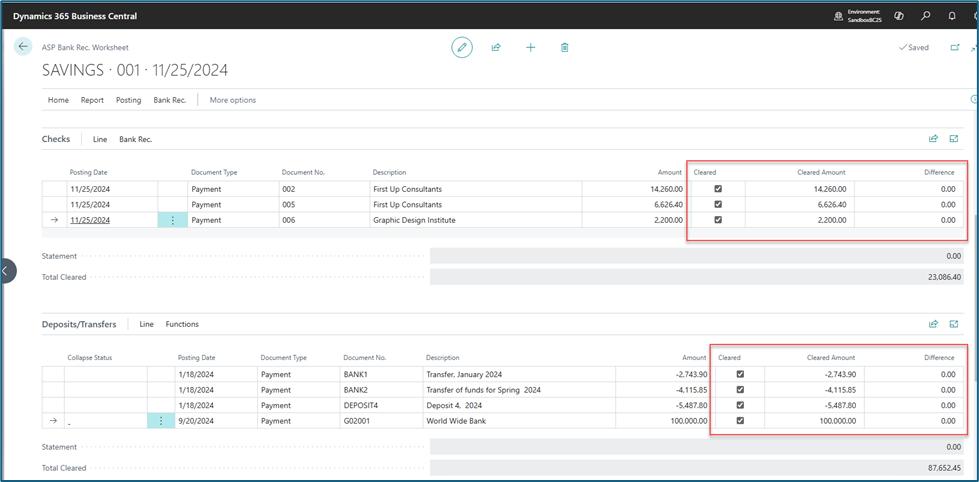Select Graphic Design Institute description cell
Viewport: 979px width, 482px height.
[476, 220]
